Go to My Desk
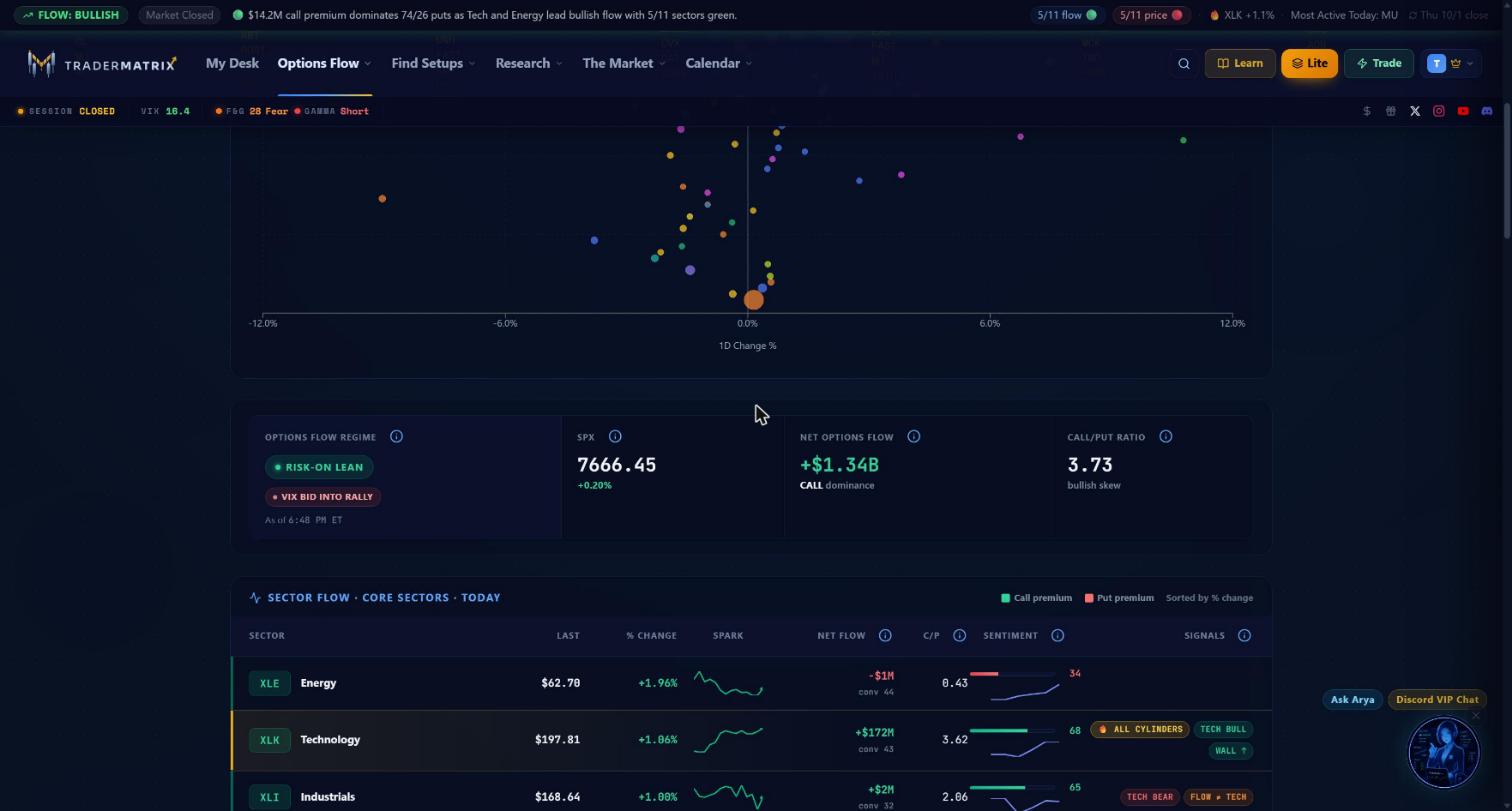Screen dimensions: 1512x811 click(x=232, y=63)
